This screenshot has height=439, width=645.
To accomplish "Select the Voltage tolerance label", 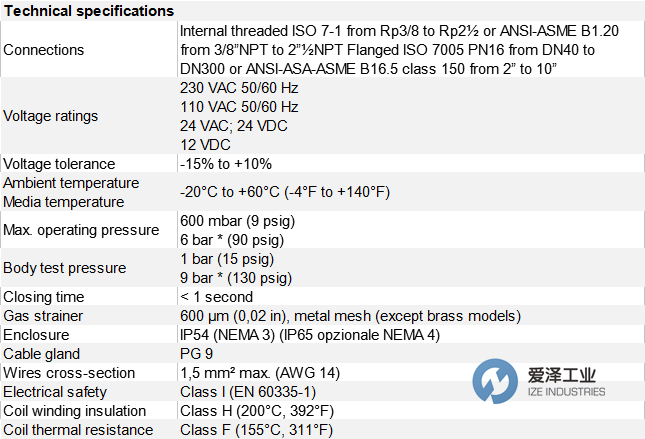I will [x=59, y=164].
